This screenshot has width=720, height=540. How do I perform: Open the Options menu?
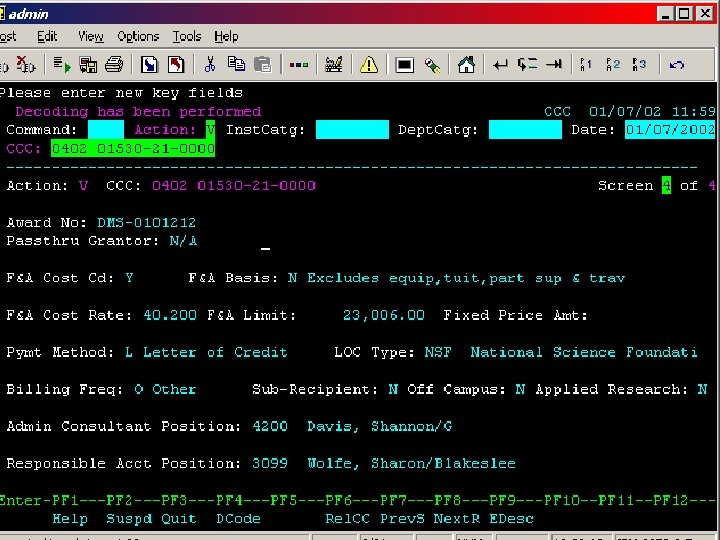click(x=138, y=36)
